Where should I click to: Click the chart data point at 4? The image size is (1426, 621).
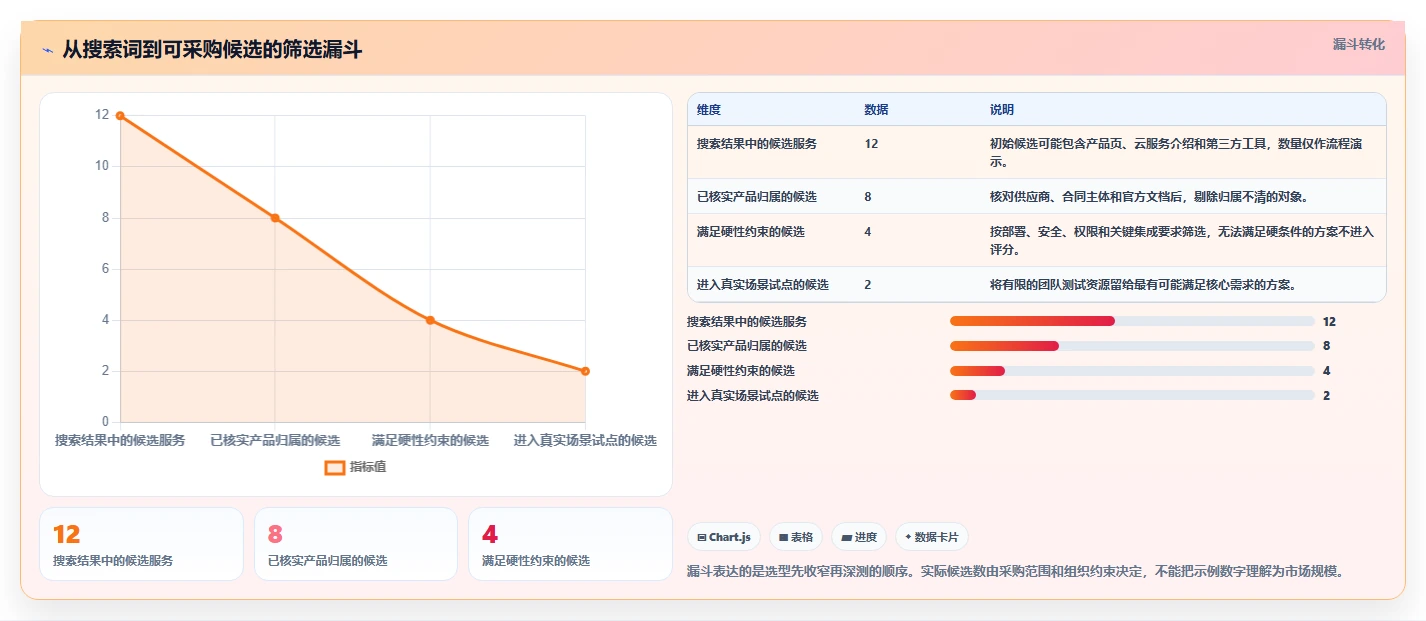(430, 320)
